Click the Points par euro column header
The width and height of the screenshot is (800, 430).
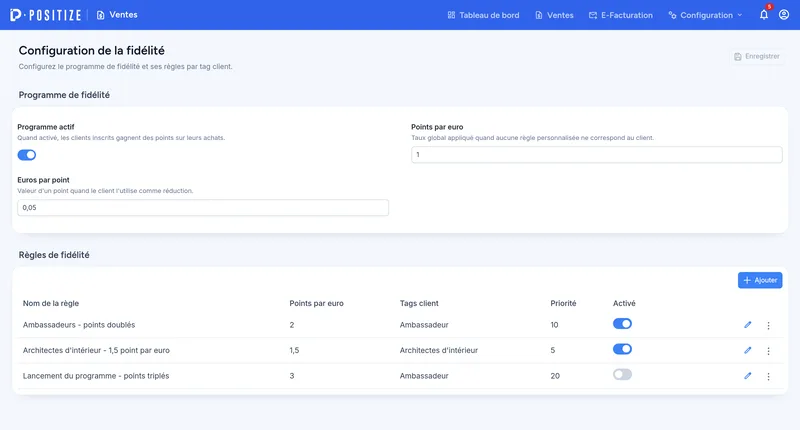tap(316, 303)
